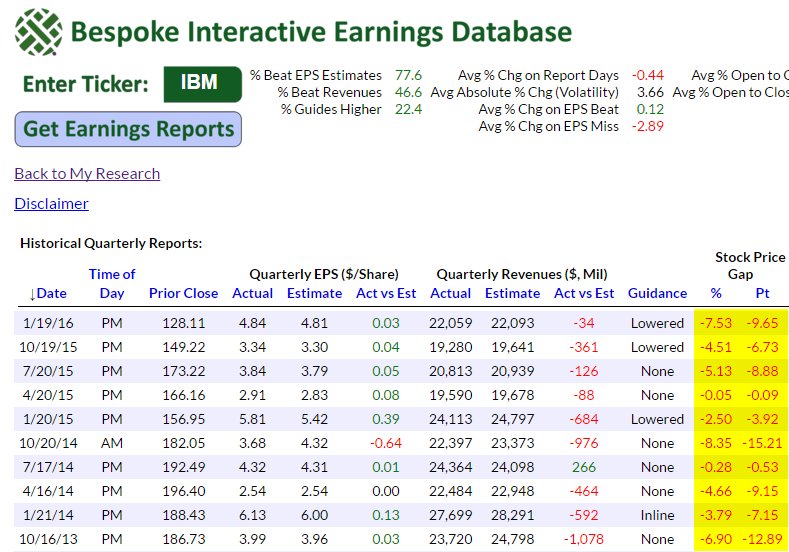
Task: Click actual EPS value 6.13
Action: click(x=252, y=515)
